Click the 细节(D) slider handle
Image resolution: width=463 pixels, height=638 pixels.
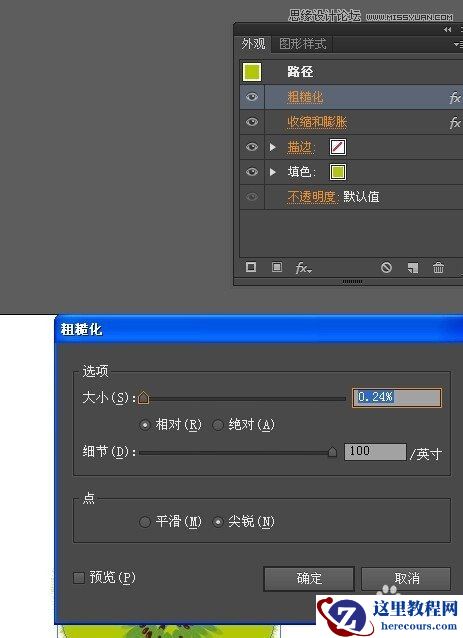332,452
